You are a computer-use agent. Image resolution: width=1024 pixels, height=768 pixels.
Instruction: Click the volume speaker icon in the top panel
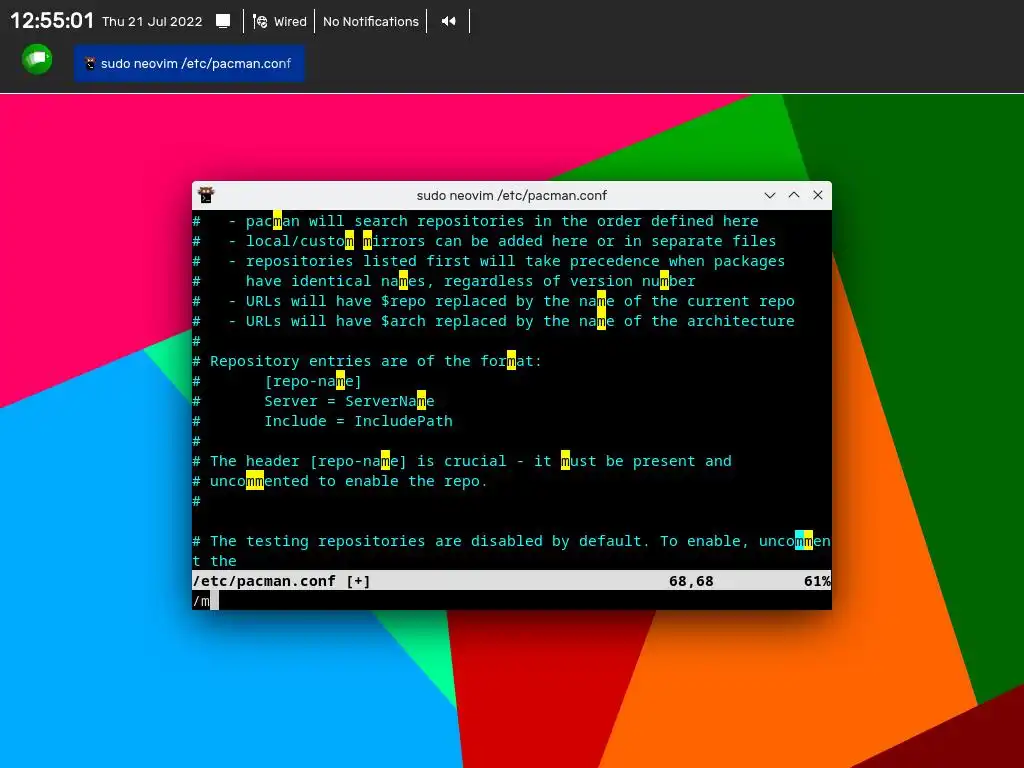pyautogui.click(x=448, y=22)
